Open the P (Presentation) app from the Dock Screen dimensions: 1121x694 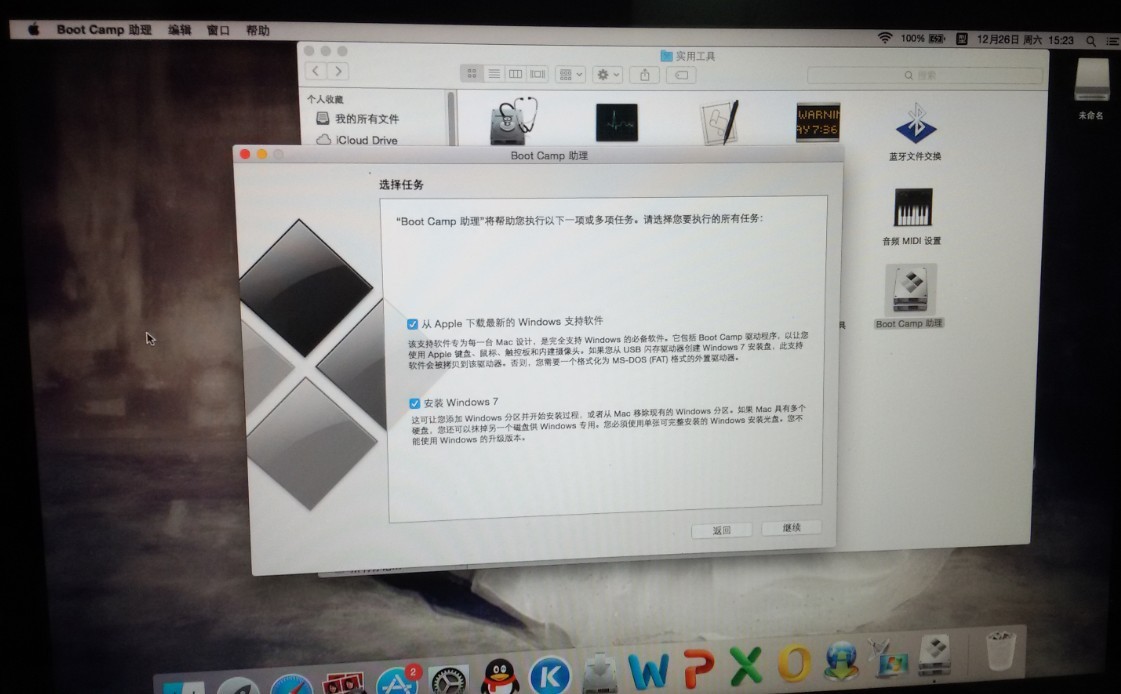698,668
